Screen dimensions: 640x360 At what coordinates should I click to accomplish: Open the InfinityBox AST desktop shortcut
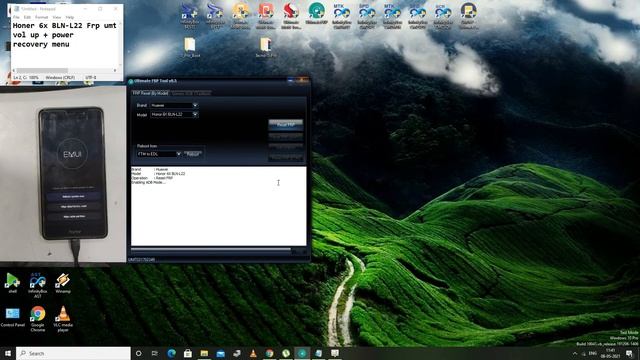pyautogui.click(x=38, y=285)
